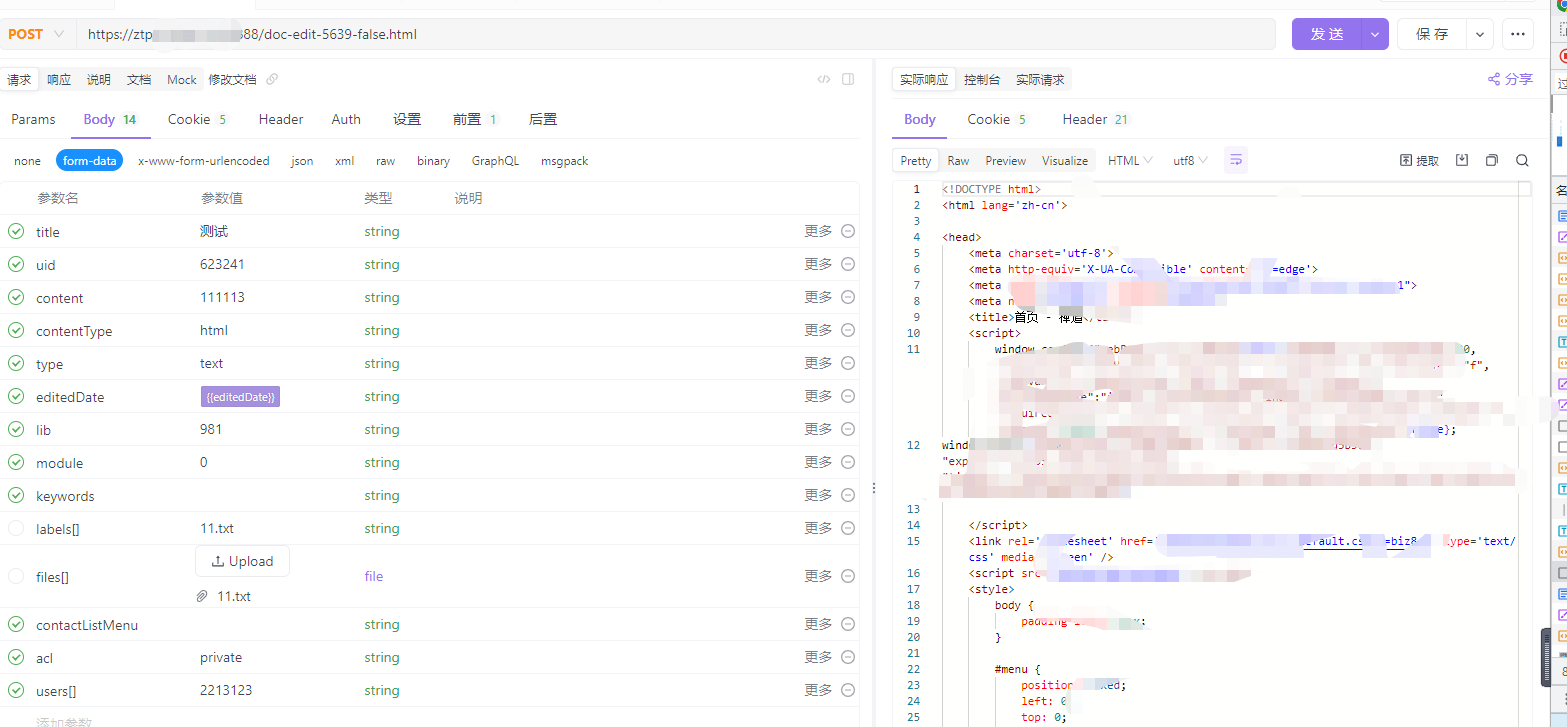Click the link icon beside 修改文档
The image size is (1567, 727).
pos(272,80)
